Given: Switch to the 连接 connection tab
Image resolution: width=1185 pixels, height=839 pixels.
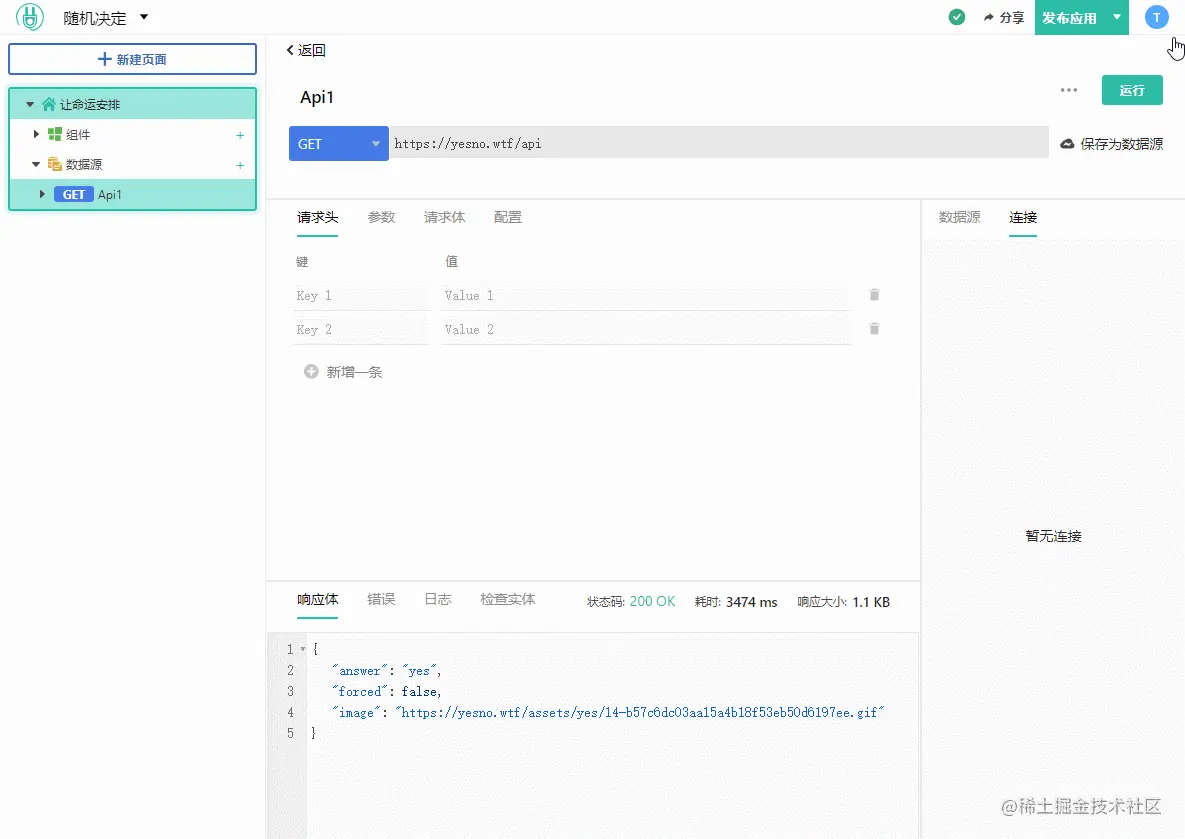Looking at the screenshot, I should (x=1023, y=218).
